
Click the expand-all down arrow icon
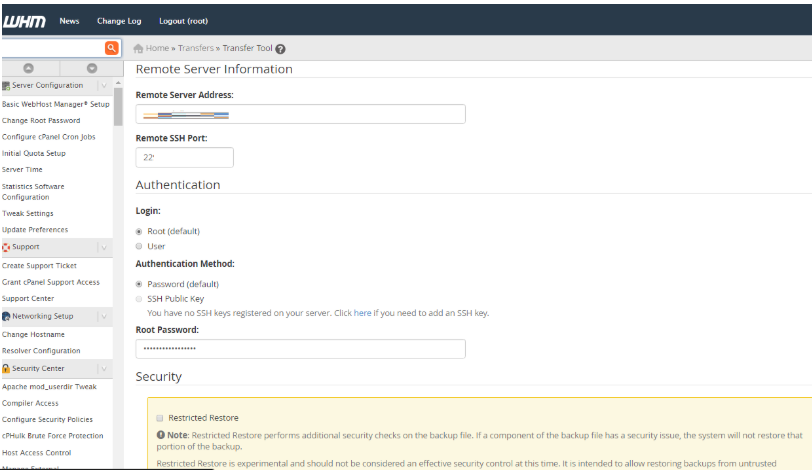91,68
